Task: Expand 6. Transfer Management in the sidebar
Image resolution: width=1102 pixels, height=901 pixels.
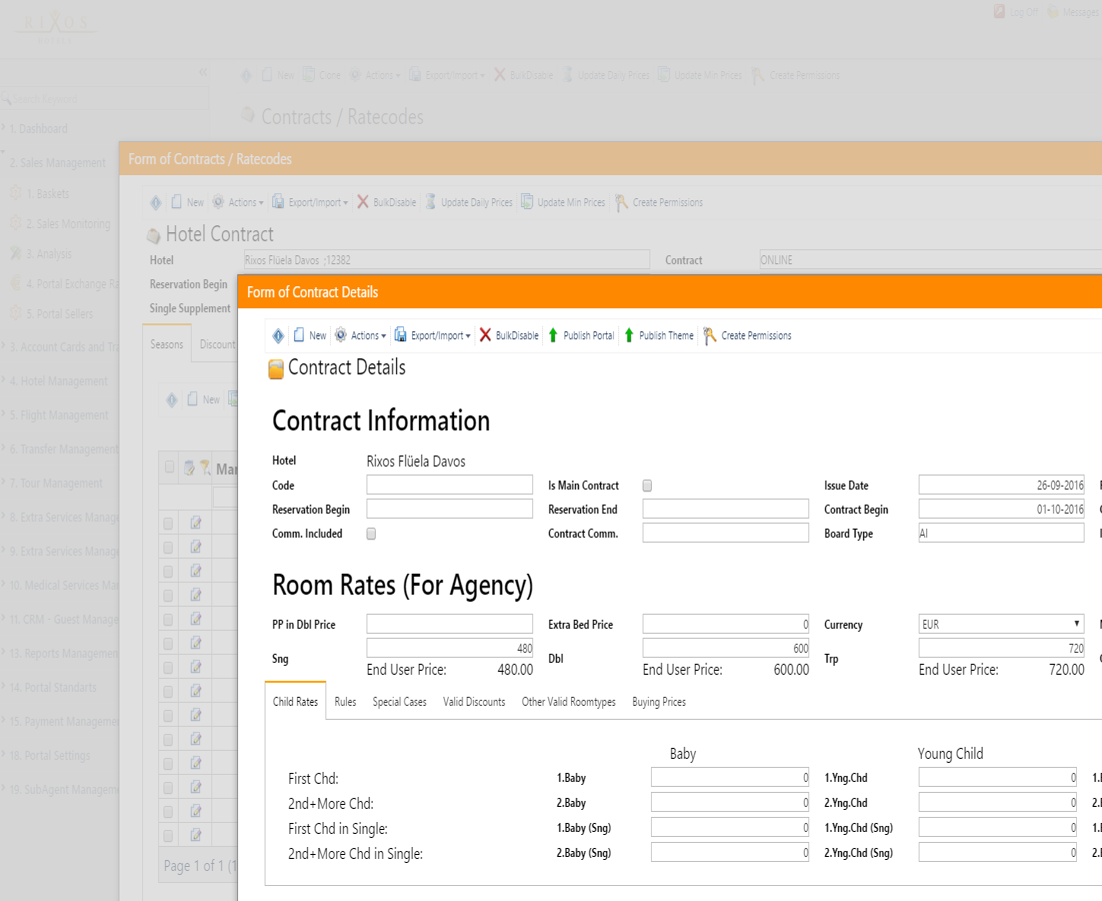Action: [x=63, y=449]
